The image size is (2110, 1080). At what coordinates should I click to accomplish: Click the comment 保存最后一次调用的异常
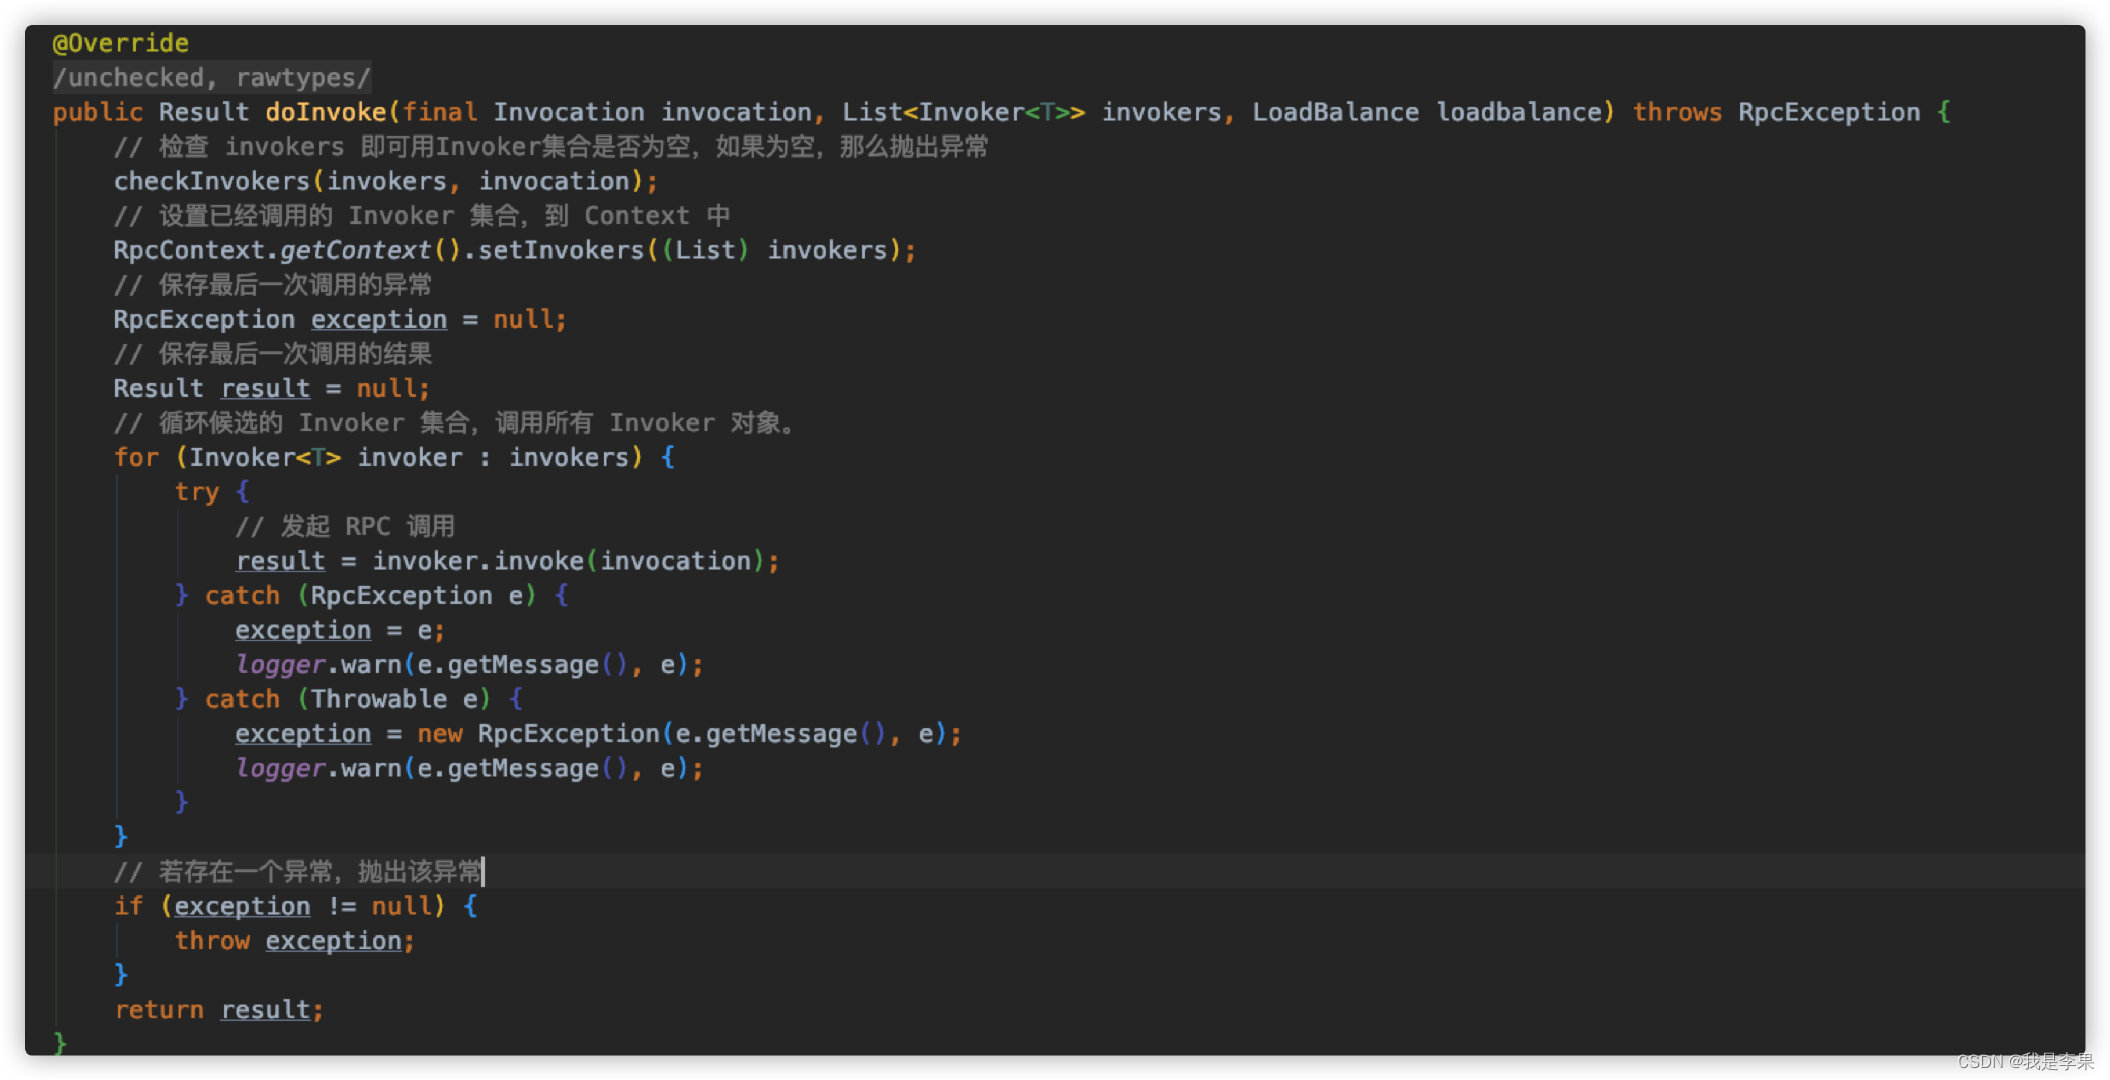tap(272, 285)
